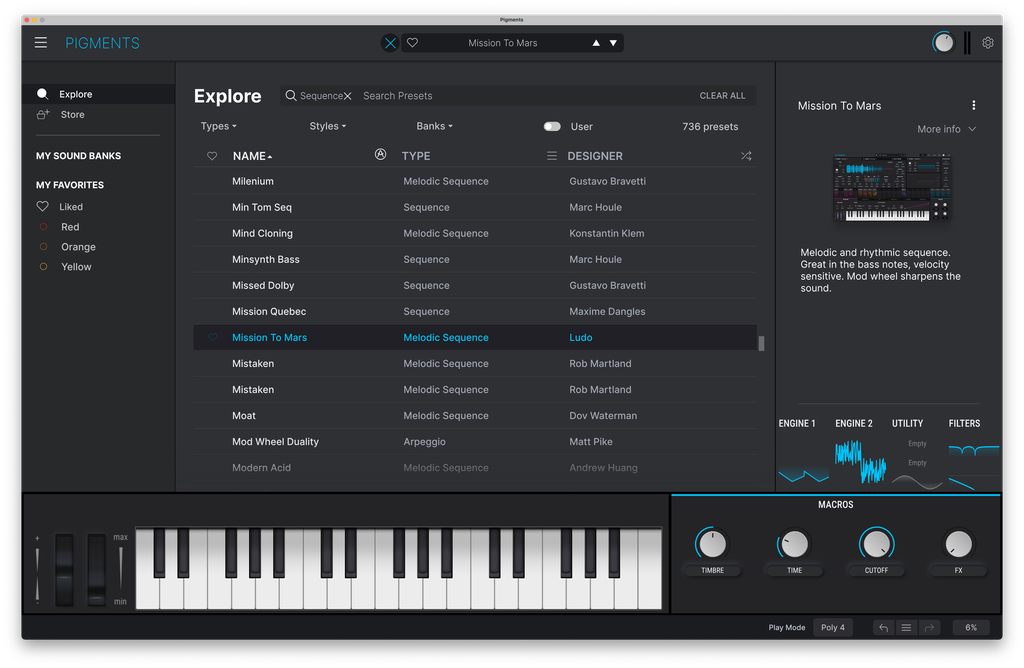Viewport: 1024px width, 668px height.
Task: Open the Store section
Action: coord(72,115)
